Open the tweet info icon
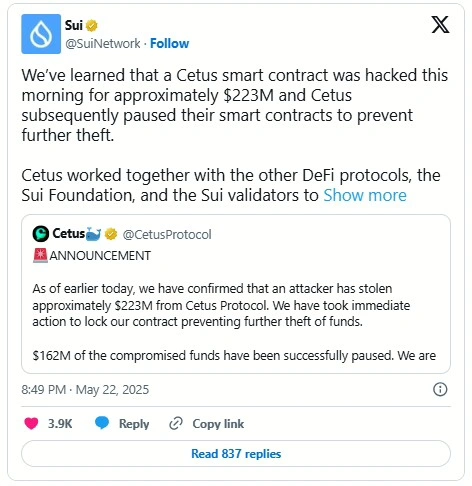Image resolution: width=472 pixels, height=486 pixels. tap(440, 389)
